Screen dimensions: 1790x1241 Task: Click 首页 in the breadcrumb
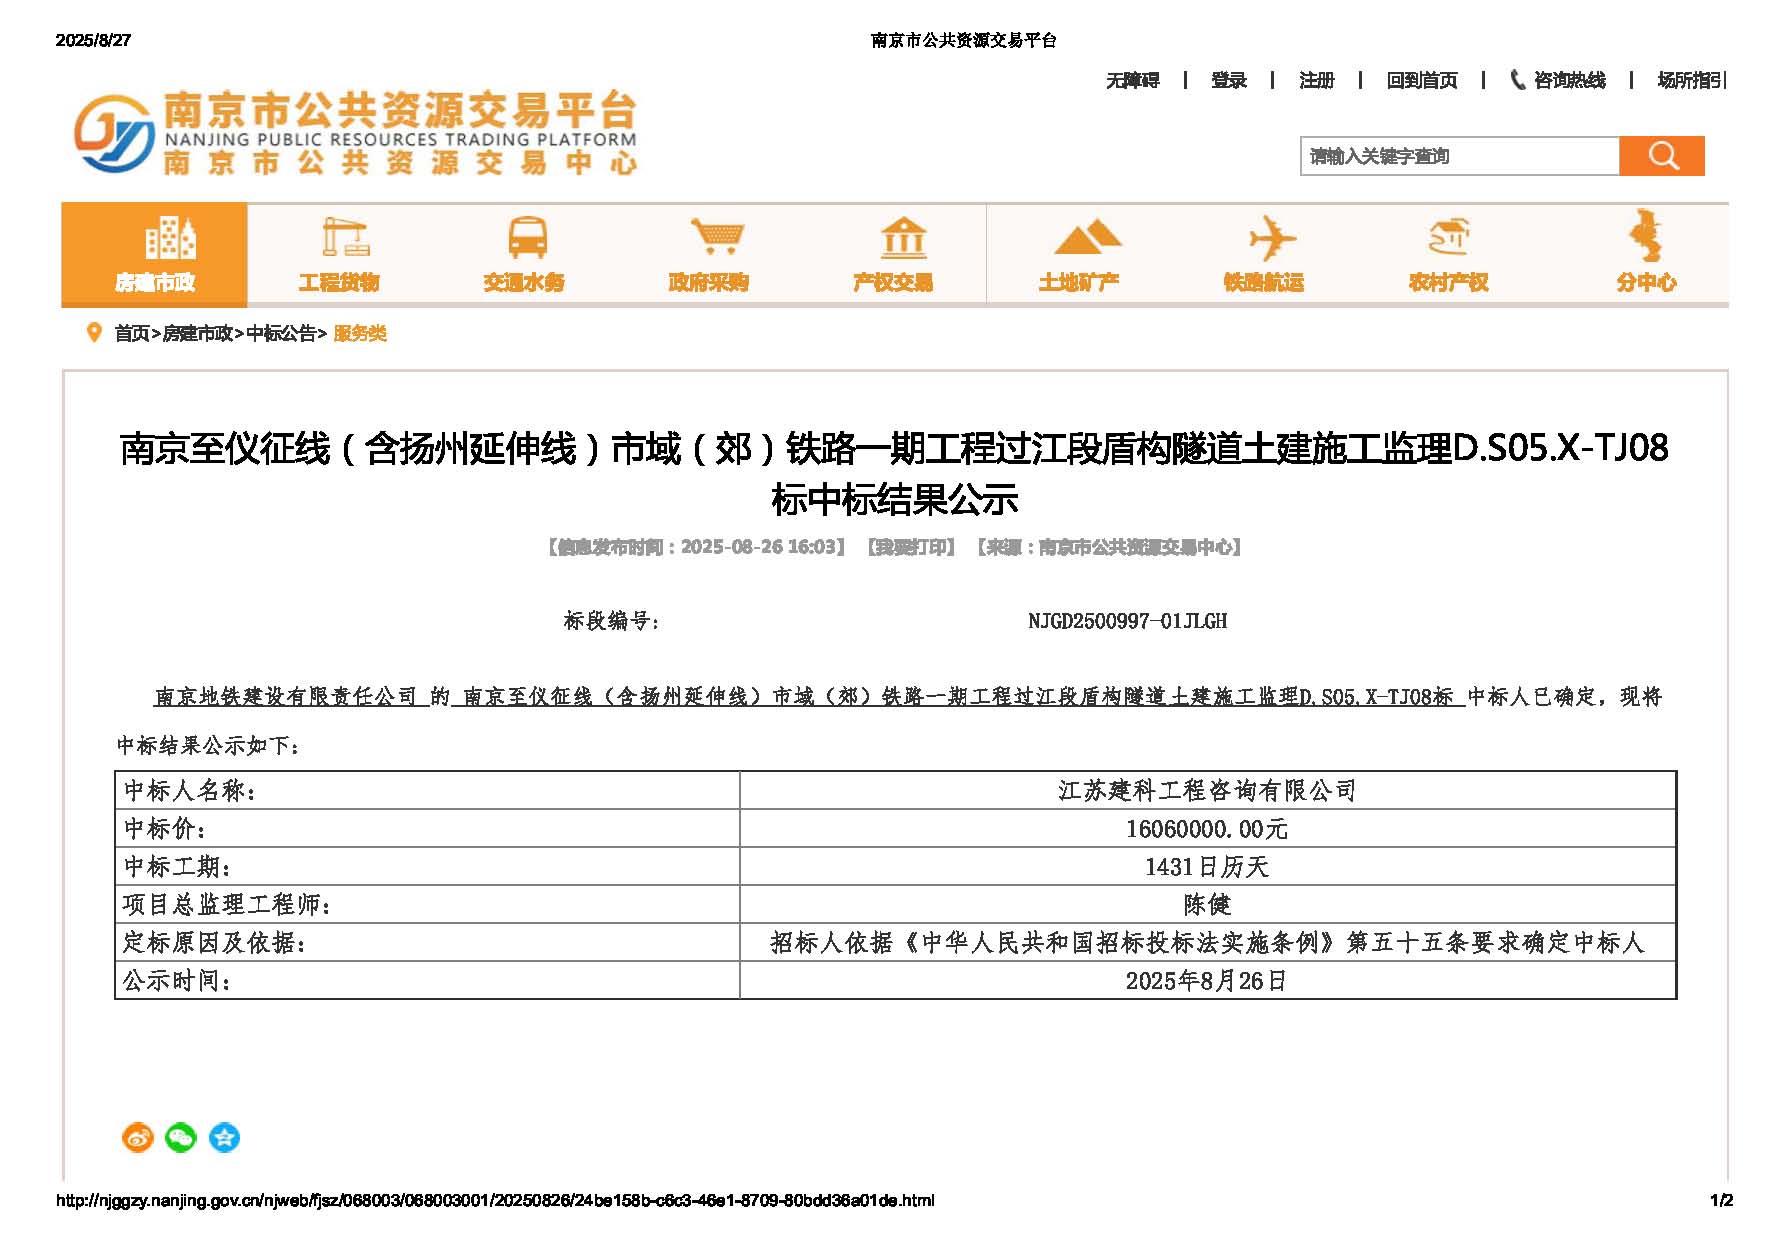pyautogui.click(x=132, y=334)
